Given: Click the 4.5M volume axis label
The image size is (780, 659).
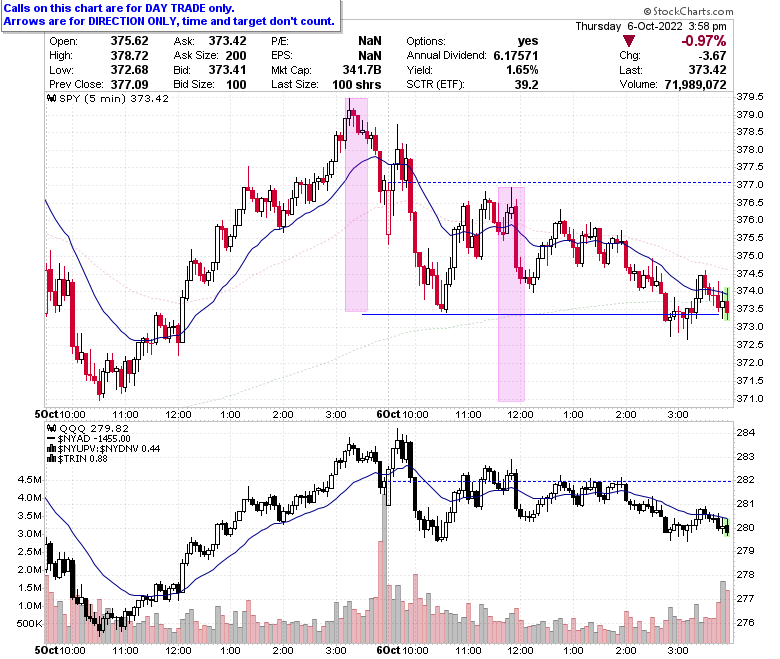Looking at the screenshot, I should coord(30,480).
